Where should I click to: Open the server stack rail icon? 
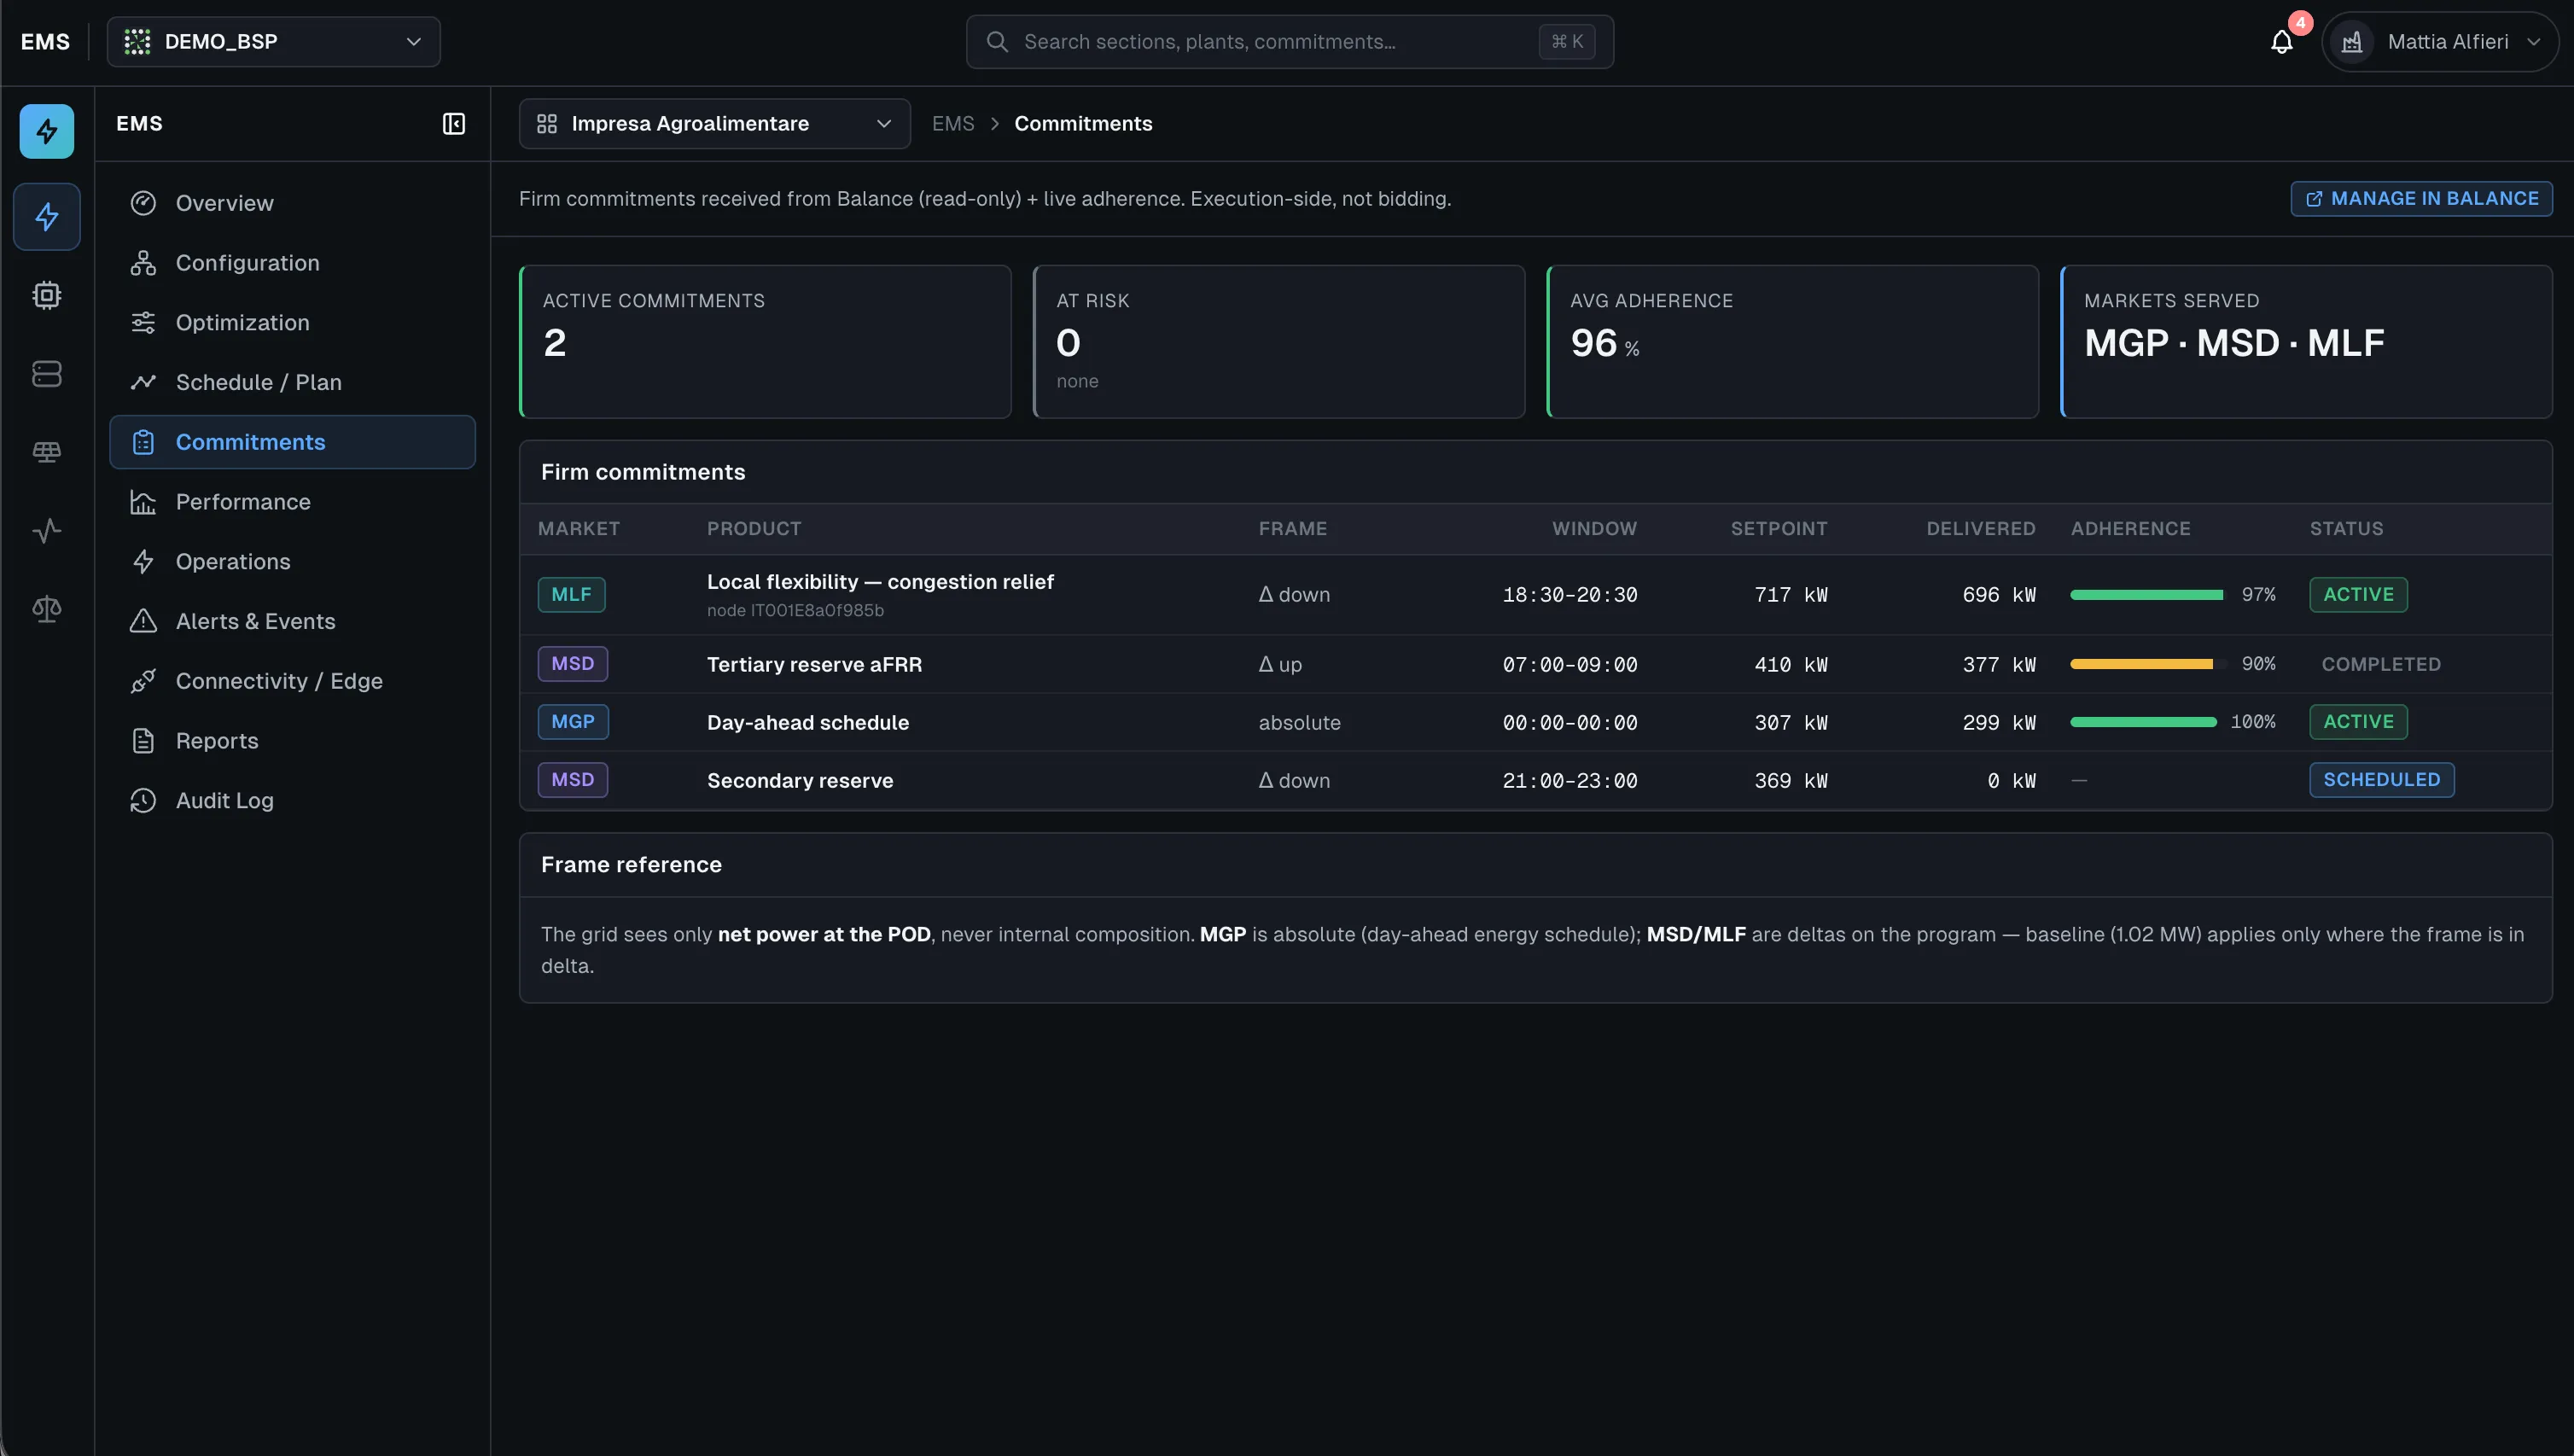click(x=47, y=374)
